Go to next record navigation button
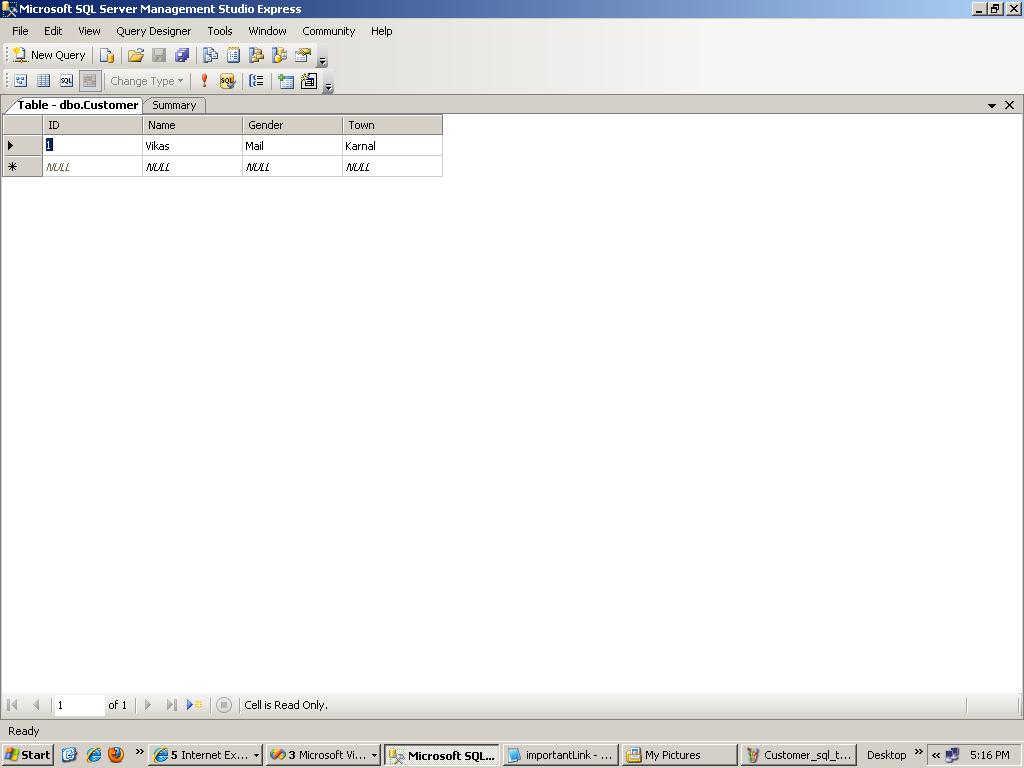The width and height of the screenshot is (1024, 768). click(x=148, y=705)
